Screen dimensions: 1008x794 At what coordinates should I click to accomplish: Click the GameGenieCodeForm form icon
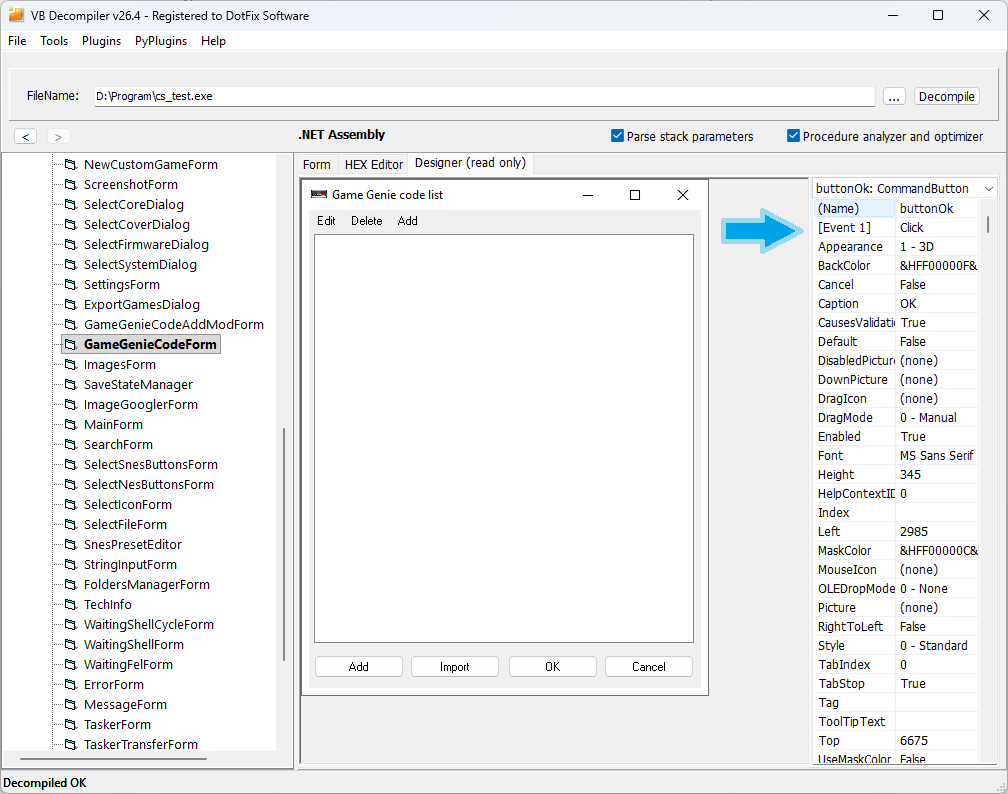pyautogui.click(x=71, y=345)
